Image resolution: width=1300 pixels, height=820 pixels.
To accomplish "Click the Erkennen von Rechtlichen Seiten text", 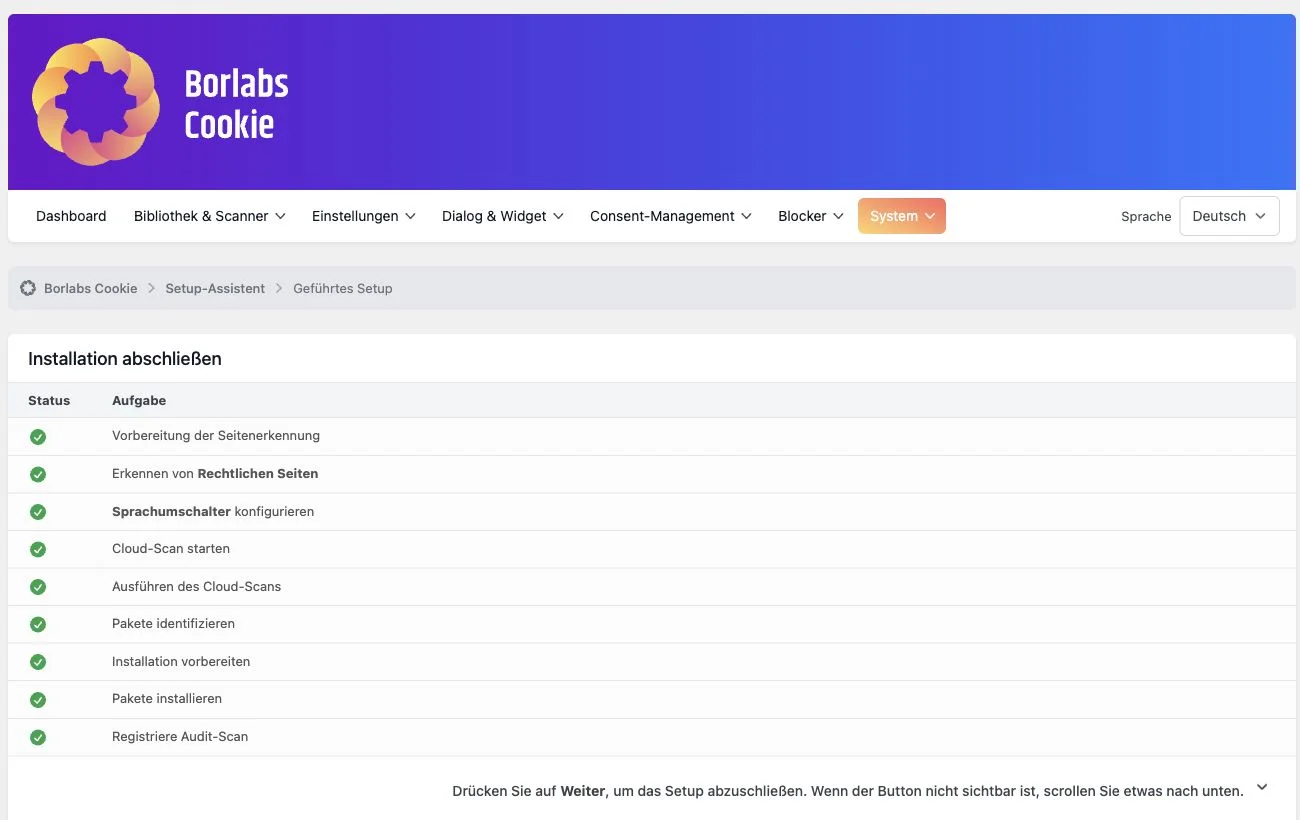I will click(x=215, y=473).
